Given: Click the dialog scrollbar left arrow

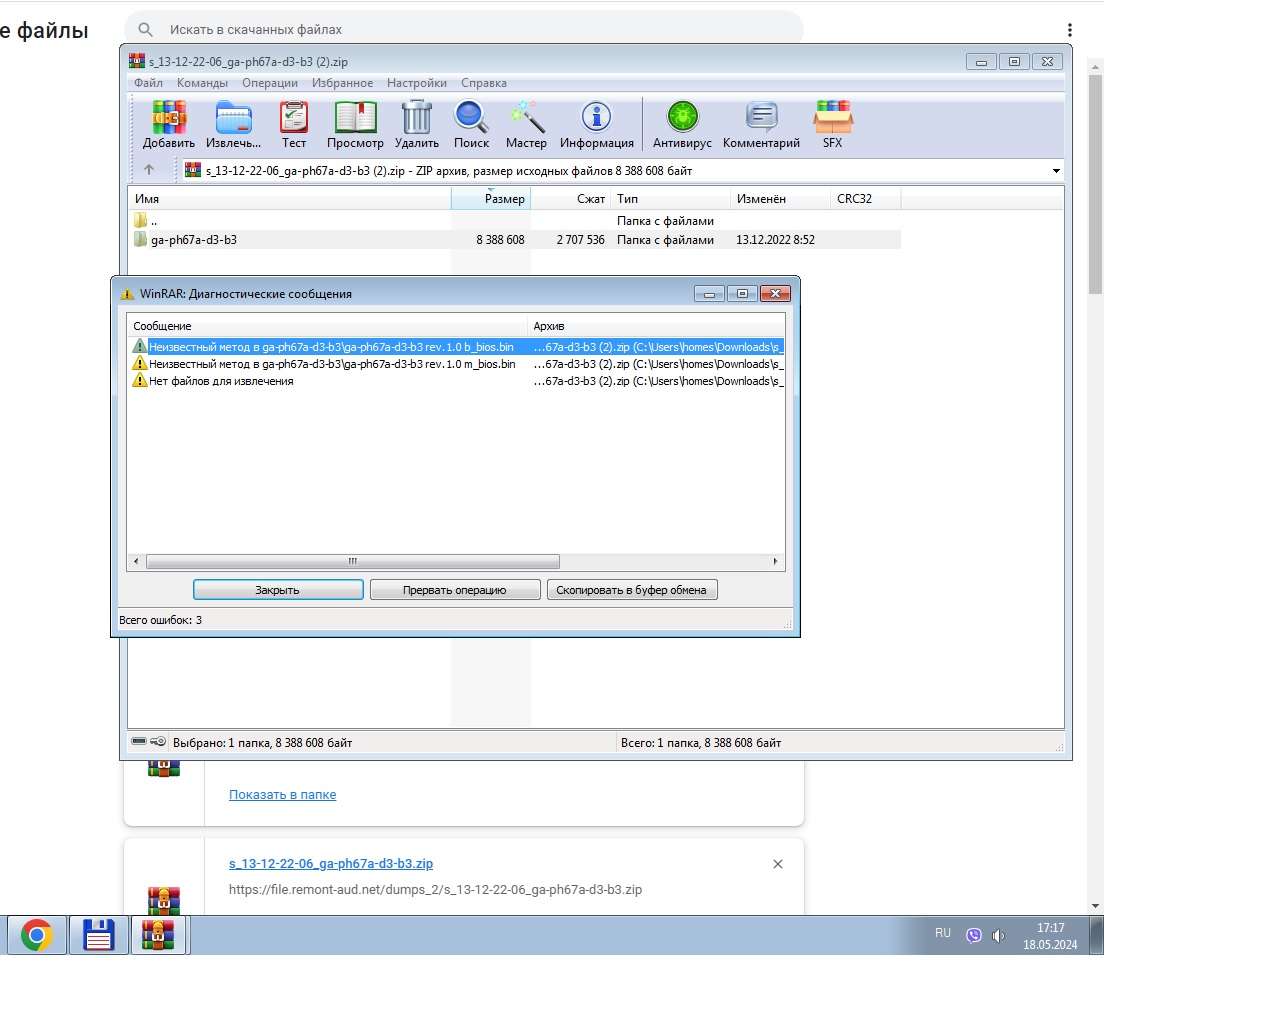Looking at the screenshot, I should 136,561.
